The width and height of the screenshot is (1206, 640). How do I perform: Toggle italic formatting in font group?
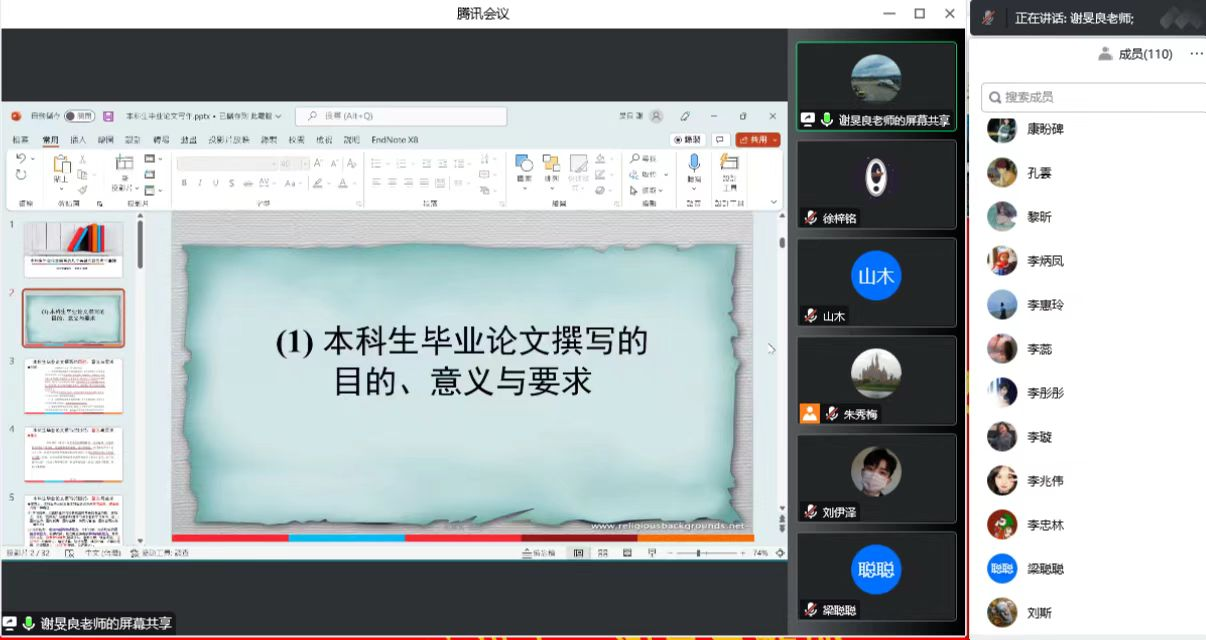pos(200,183)
